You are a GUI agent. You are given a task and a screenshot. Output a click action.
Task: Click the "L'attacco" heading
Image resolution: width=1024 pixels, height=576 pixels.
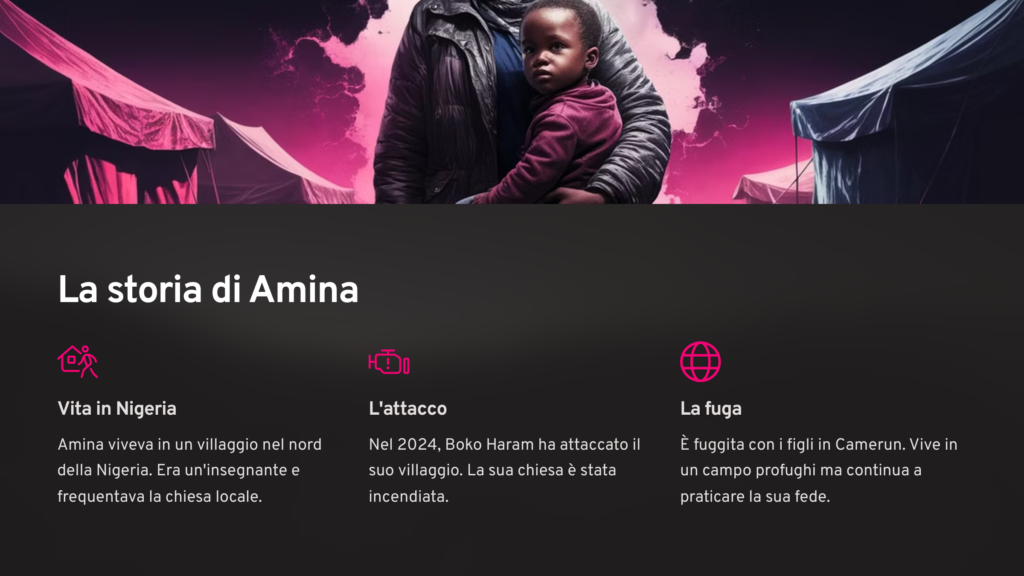[408, 409]
